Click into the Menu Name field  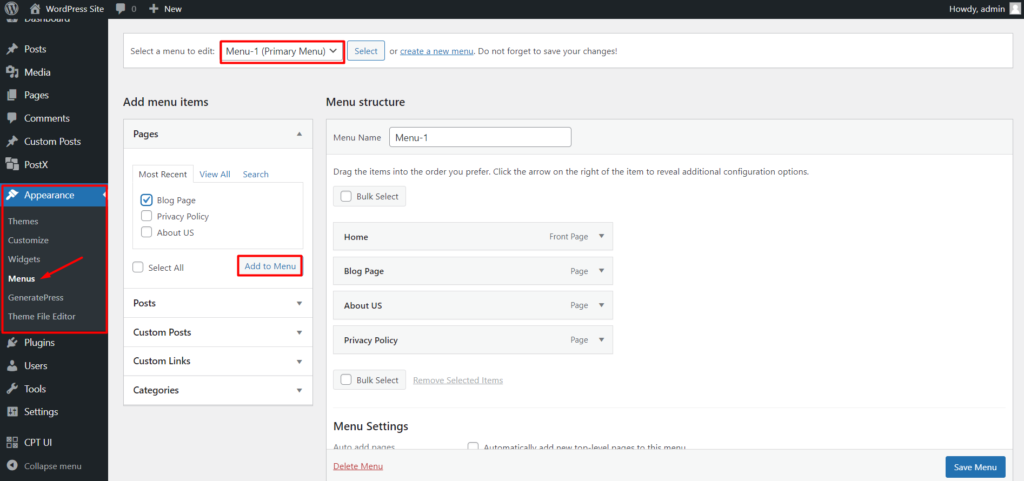click(480, 137)
